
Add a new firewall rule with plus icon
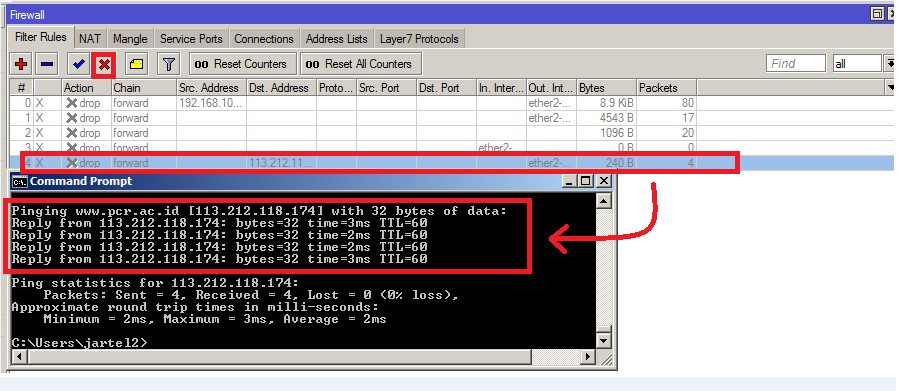[21, 64]
